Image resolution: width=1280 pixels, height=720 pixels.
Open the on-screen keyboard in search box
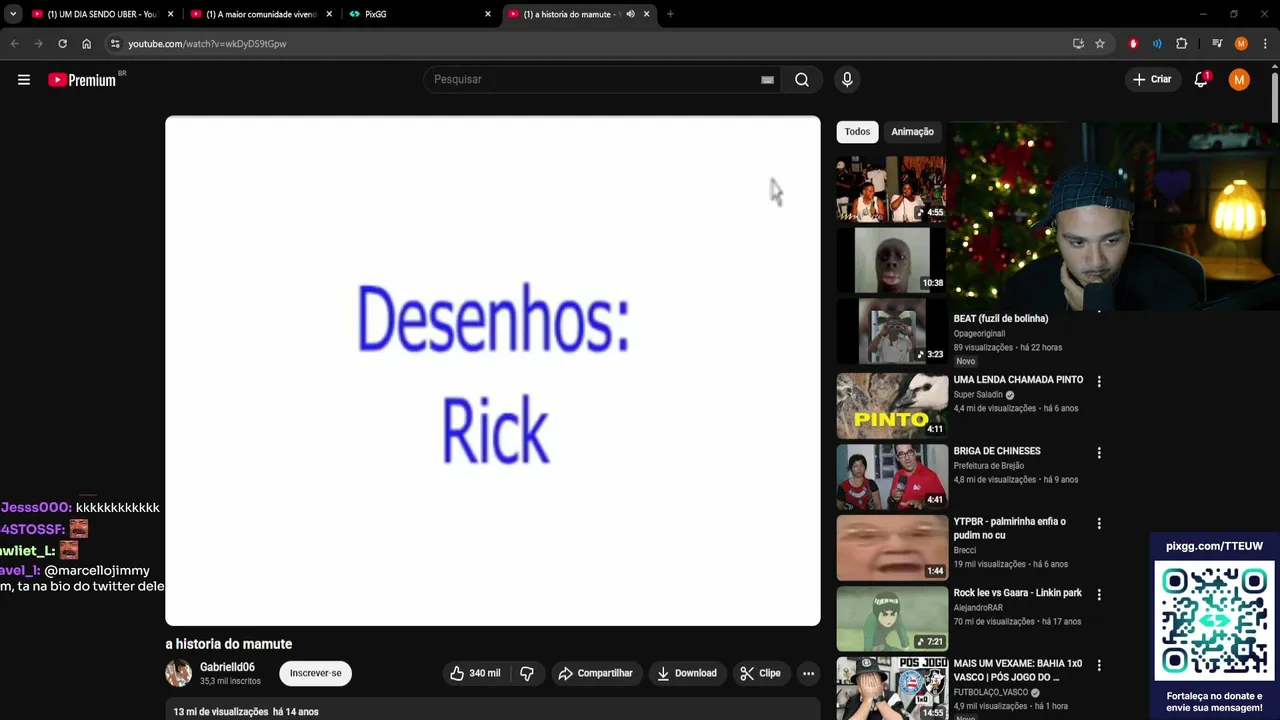pos(767,80)
